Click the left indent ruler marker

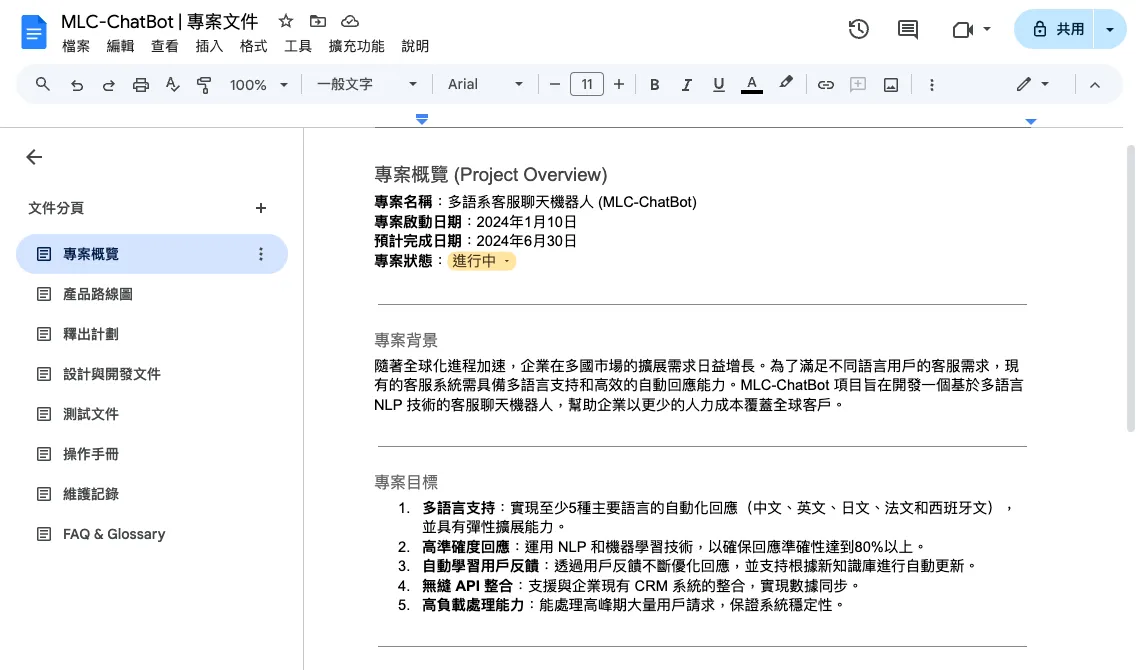422,120
